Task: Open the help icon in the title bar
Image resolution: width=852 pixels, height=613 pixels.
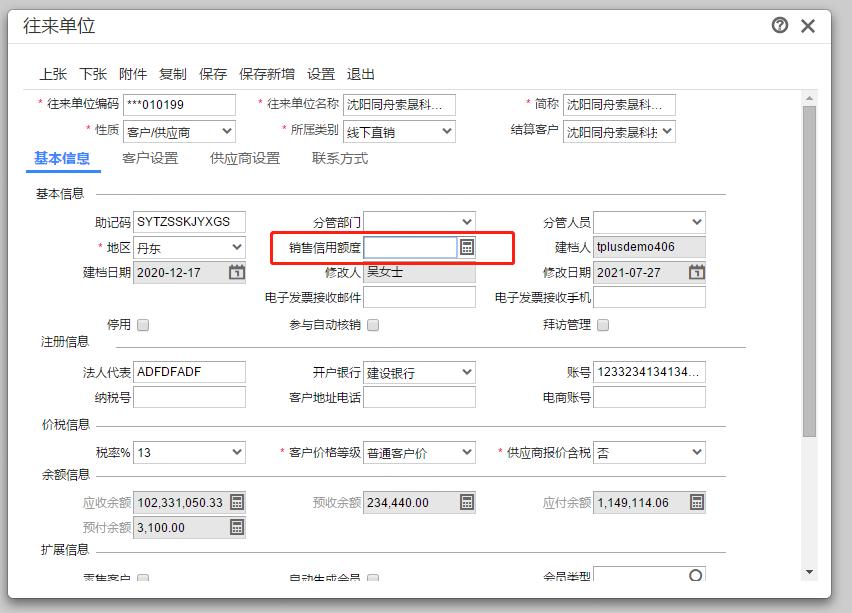Action: click(x=781, y=25)
